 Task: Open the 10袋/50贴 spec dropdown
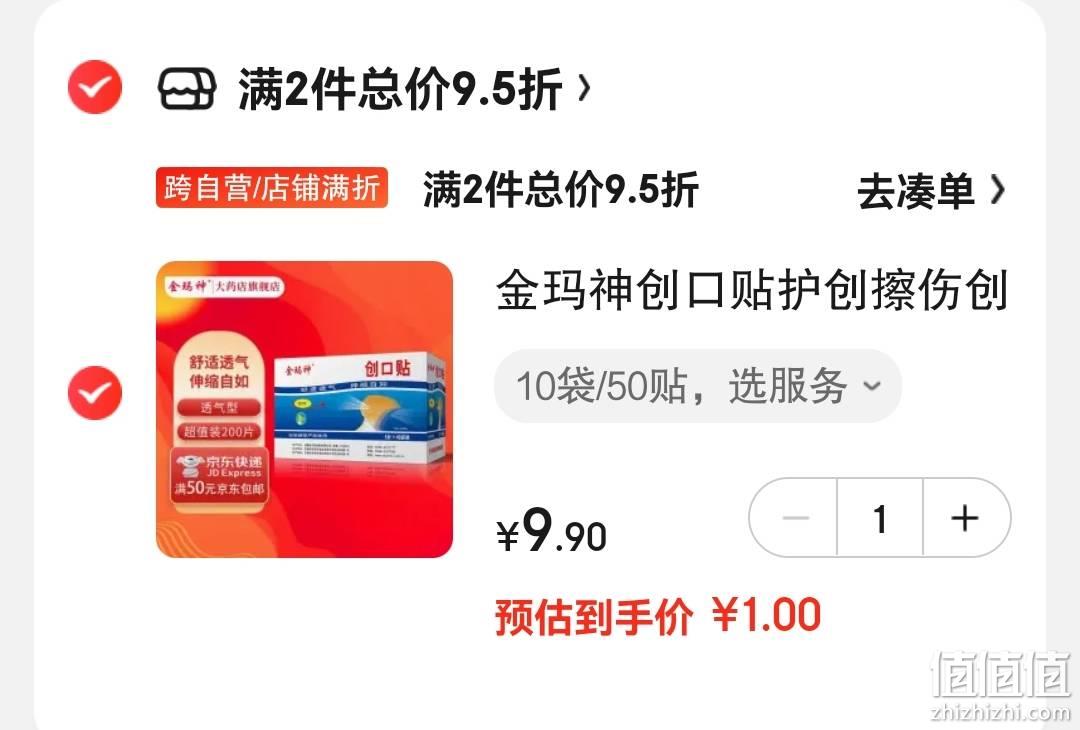click(x=698, y=386)
